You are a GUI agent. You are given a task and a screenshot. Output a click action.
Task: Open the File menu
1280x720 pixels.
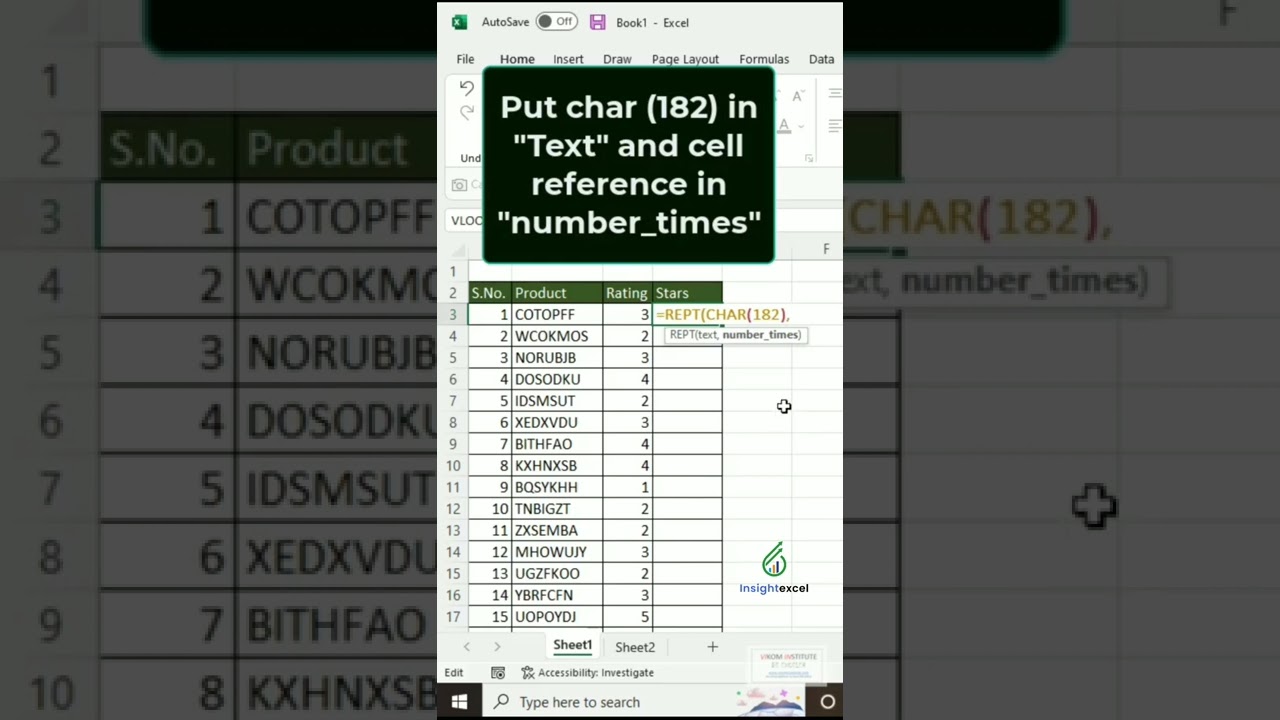(465, 59)
